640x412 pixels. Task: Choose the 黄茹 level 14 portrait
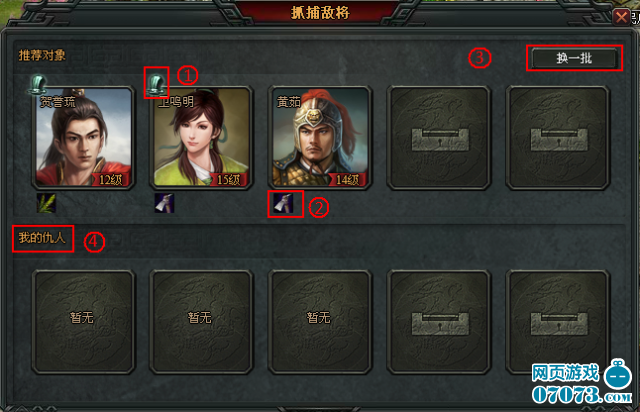[x=320, y=138]
